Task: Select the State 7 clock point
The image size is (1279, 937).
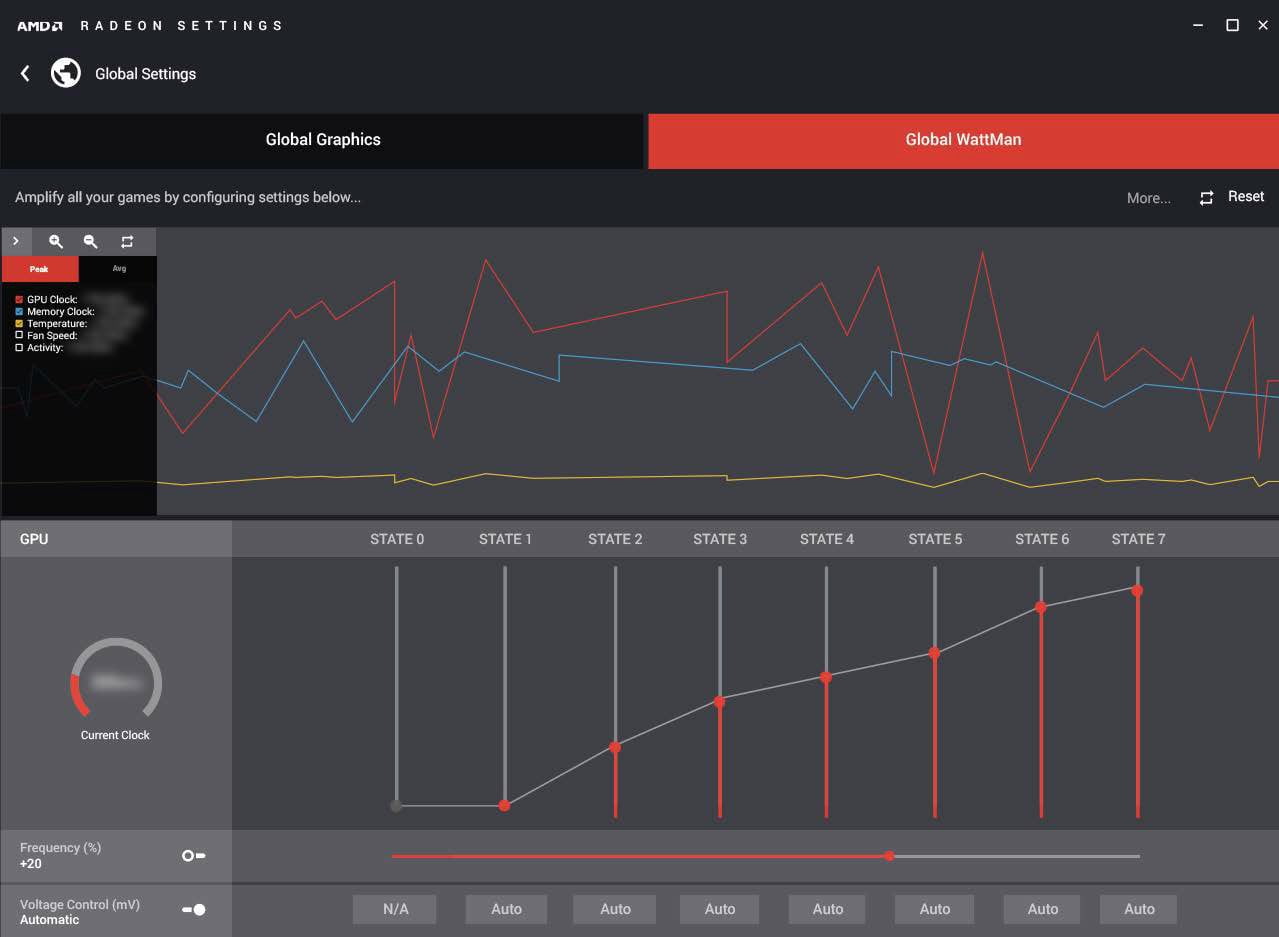Action: (1137, 591)
